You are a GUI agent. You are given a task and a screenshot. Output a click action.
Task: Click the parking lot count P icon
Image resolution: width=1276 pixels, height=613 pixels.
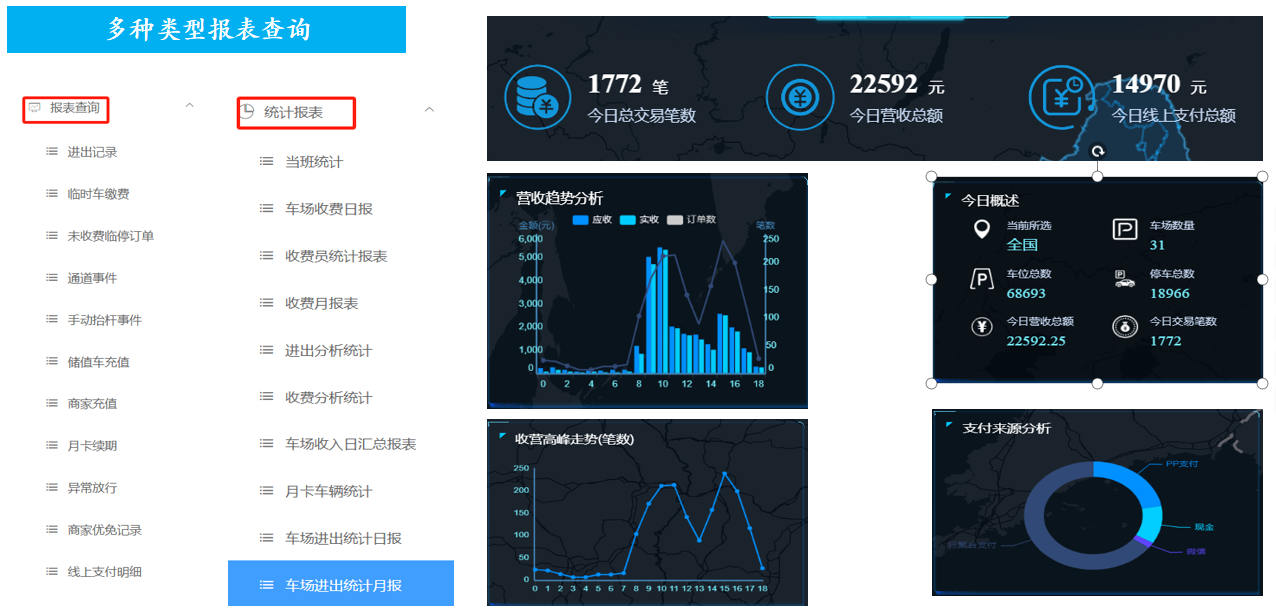(1124, 230)
